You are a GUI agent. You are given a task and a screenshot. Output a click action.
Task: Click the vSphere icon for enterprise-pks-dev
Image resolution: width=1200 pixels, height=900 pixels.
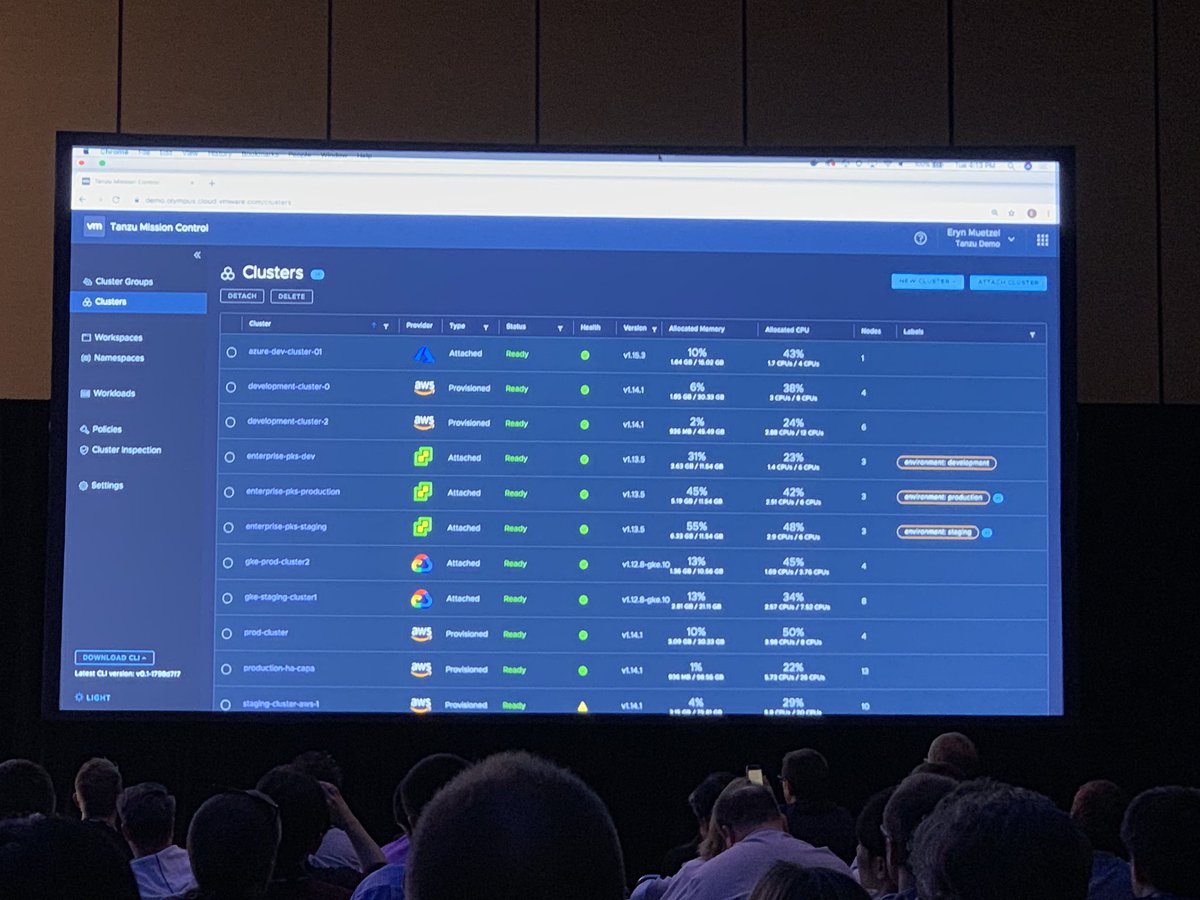(x=423, y=457)
